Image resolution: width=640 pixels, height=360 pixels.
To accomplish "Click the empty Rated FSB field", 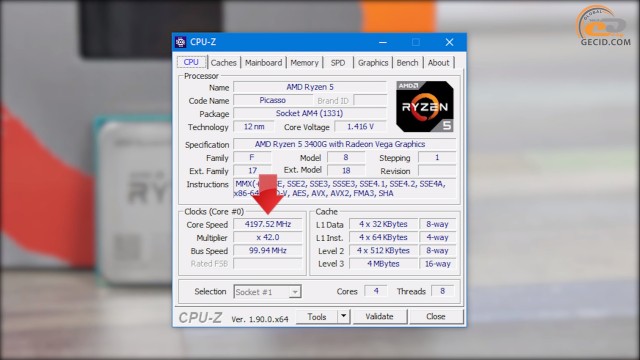I will (x=268, y=263).
